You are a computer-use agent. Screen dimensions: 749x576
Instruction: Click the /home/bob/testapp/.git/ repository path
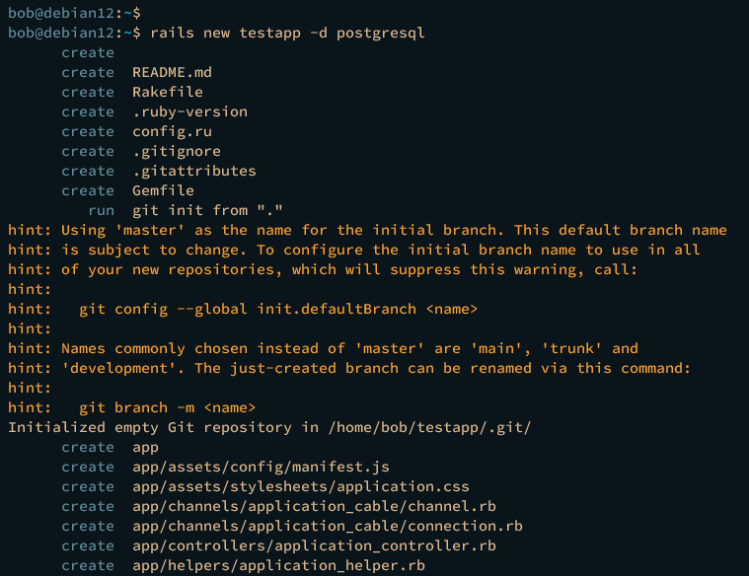(427, 428)
